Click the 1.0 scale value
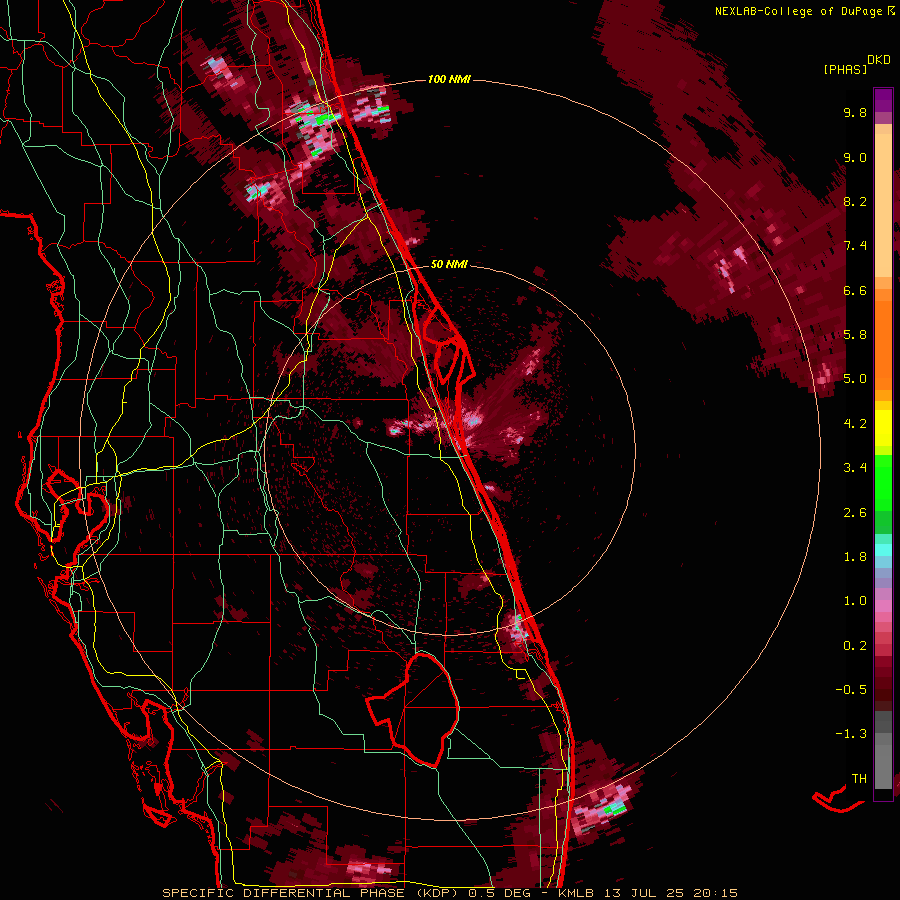The image size is (900, 900). click(855, 601)
